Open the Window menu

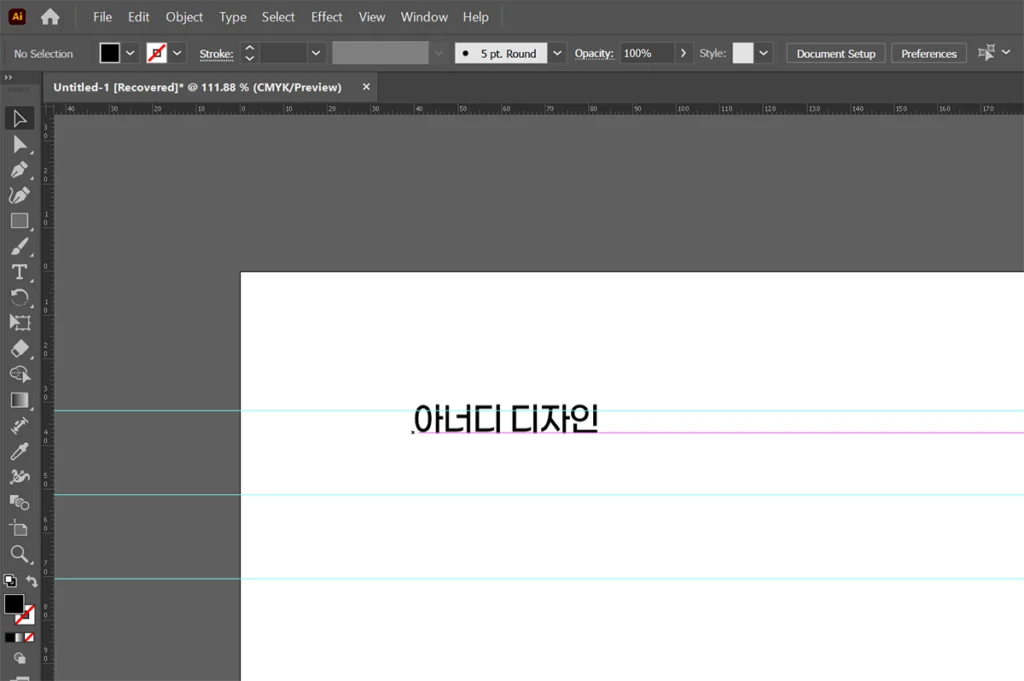[x=424, y=17]
